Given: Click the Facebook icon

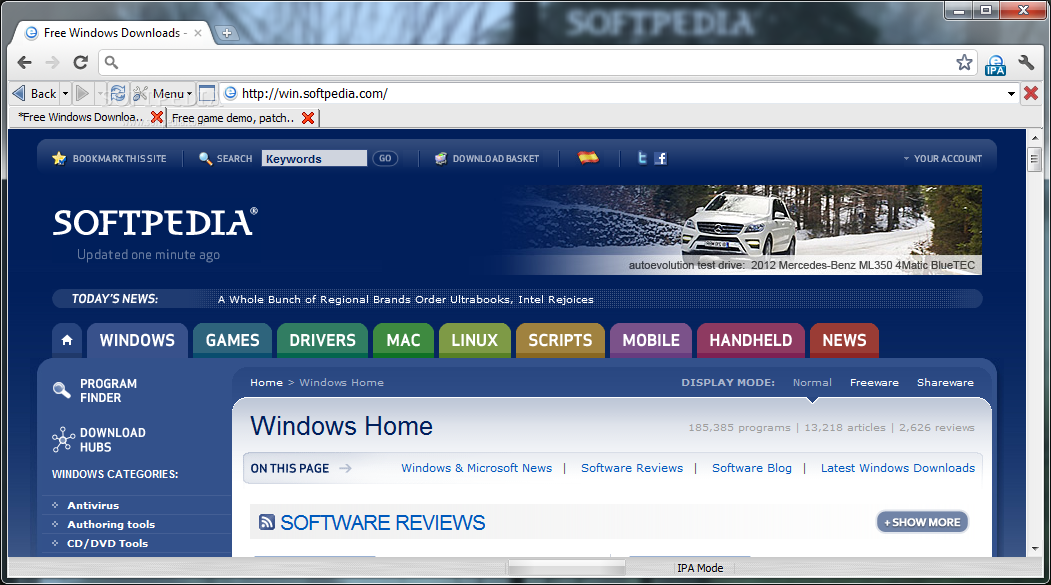Looking at the screenshot, I should [x=660, y=158].
